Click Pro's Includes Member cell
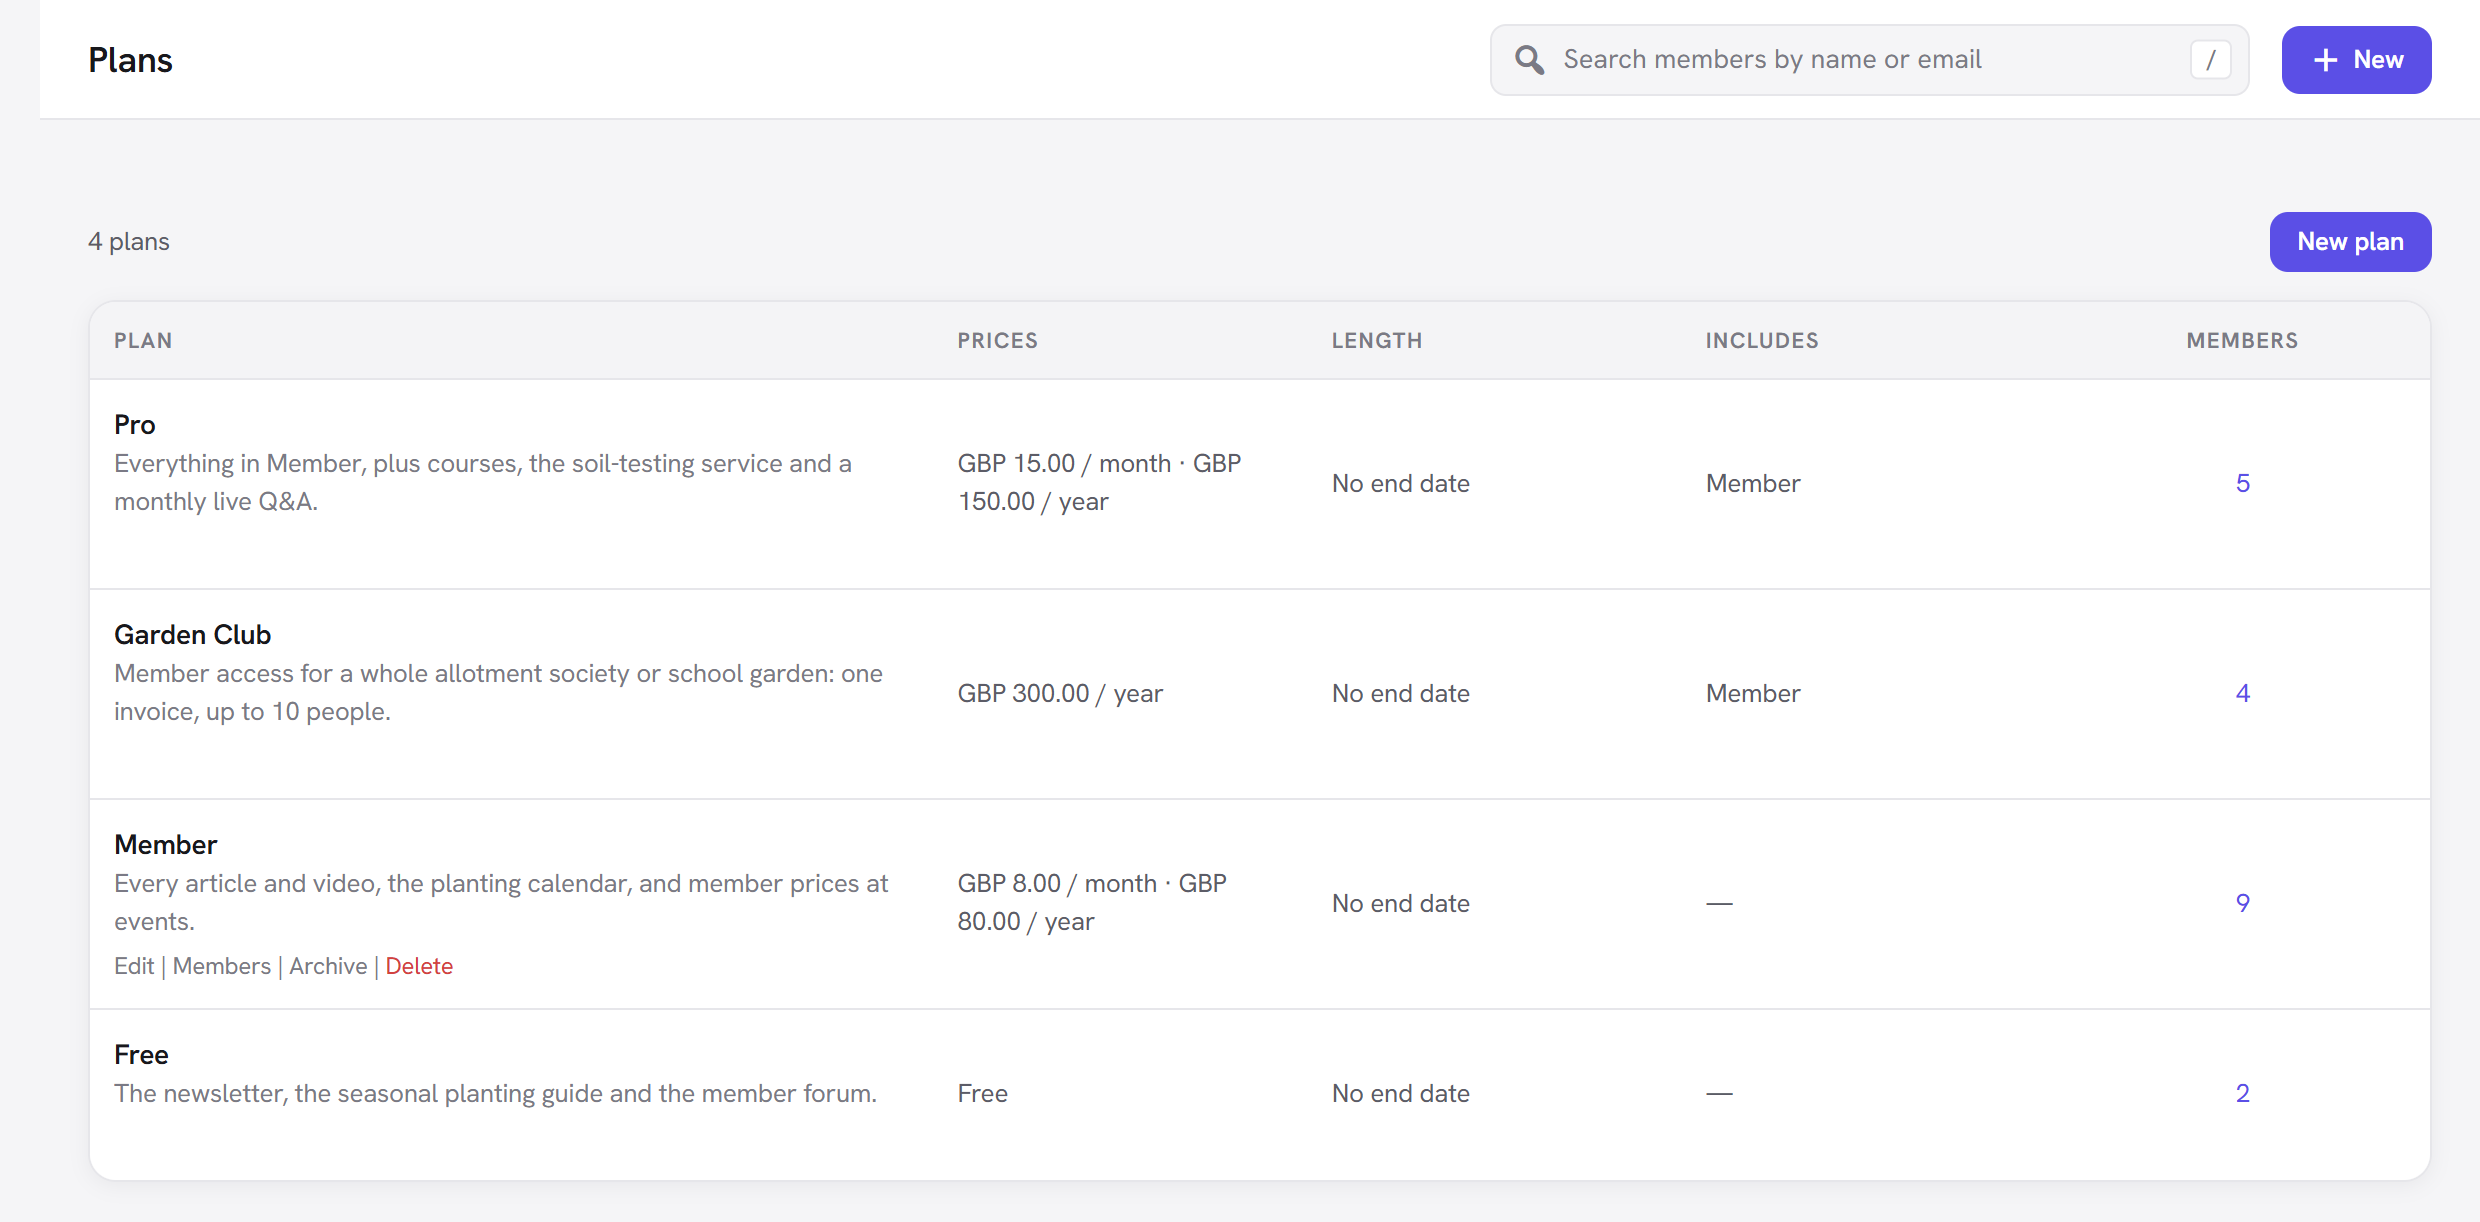 (1753, 484)
